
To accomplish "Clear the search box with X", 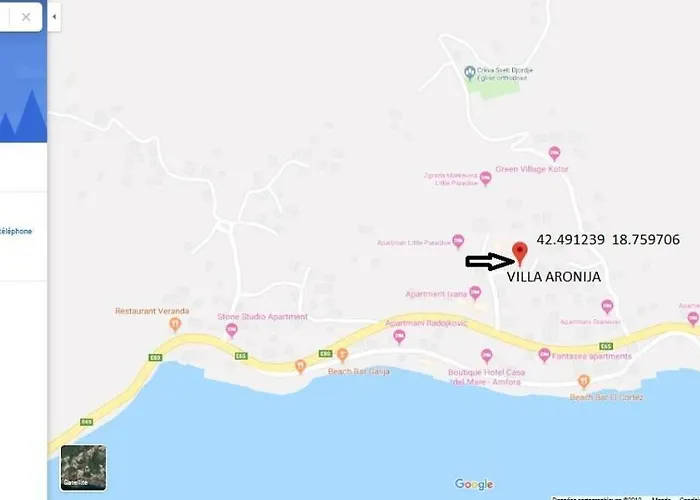I will [26, 17].
